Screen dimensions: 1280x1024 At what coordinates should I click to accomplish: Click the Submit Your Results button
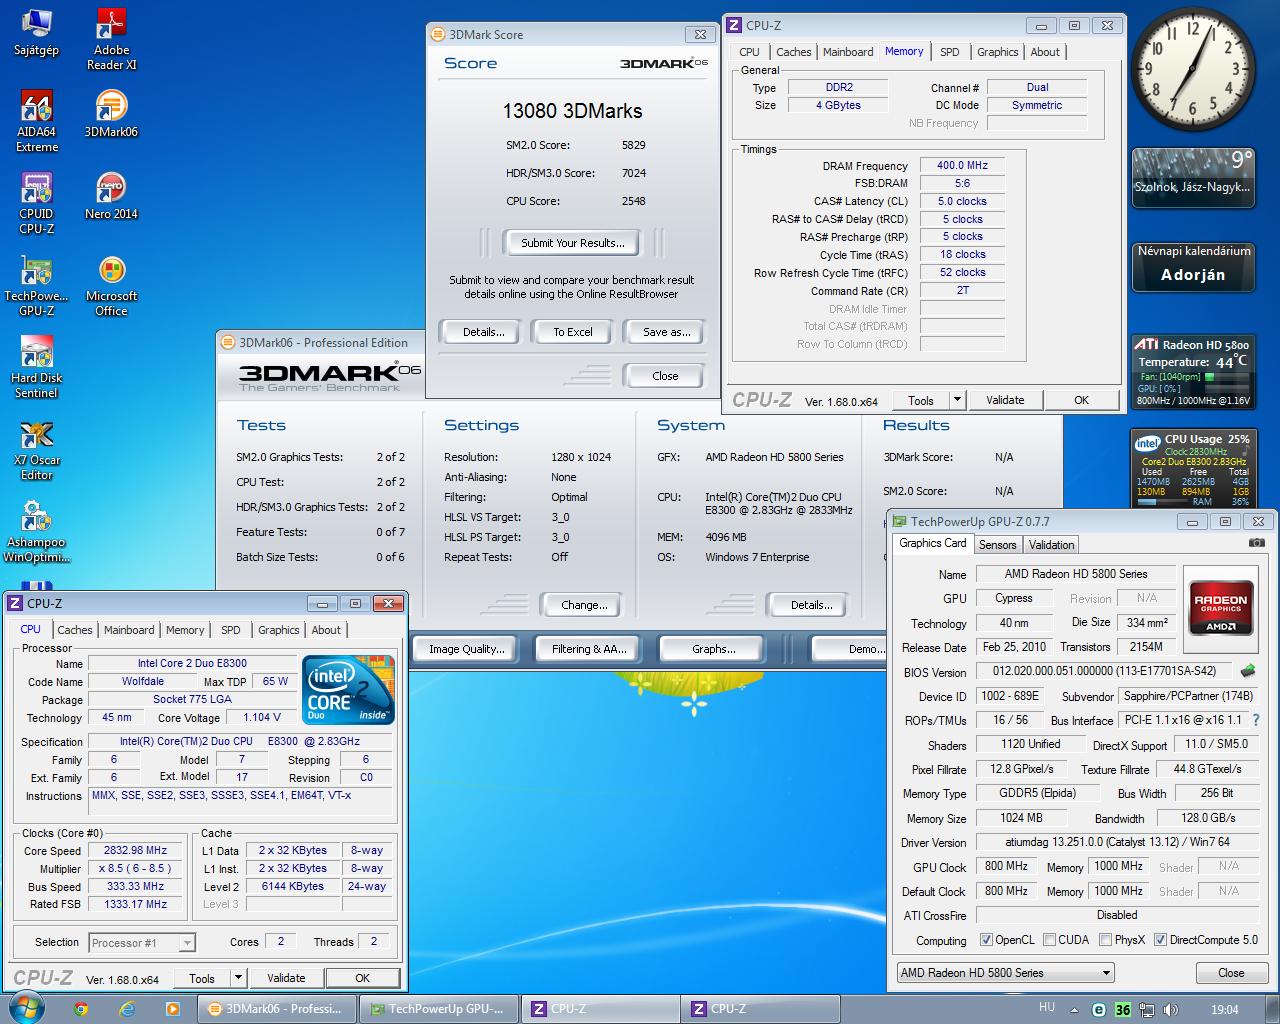click(x=572, y=243)
